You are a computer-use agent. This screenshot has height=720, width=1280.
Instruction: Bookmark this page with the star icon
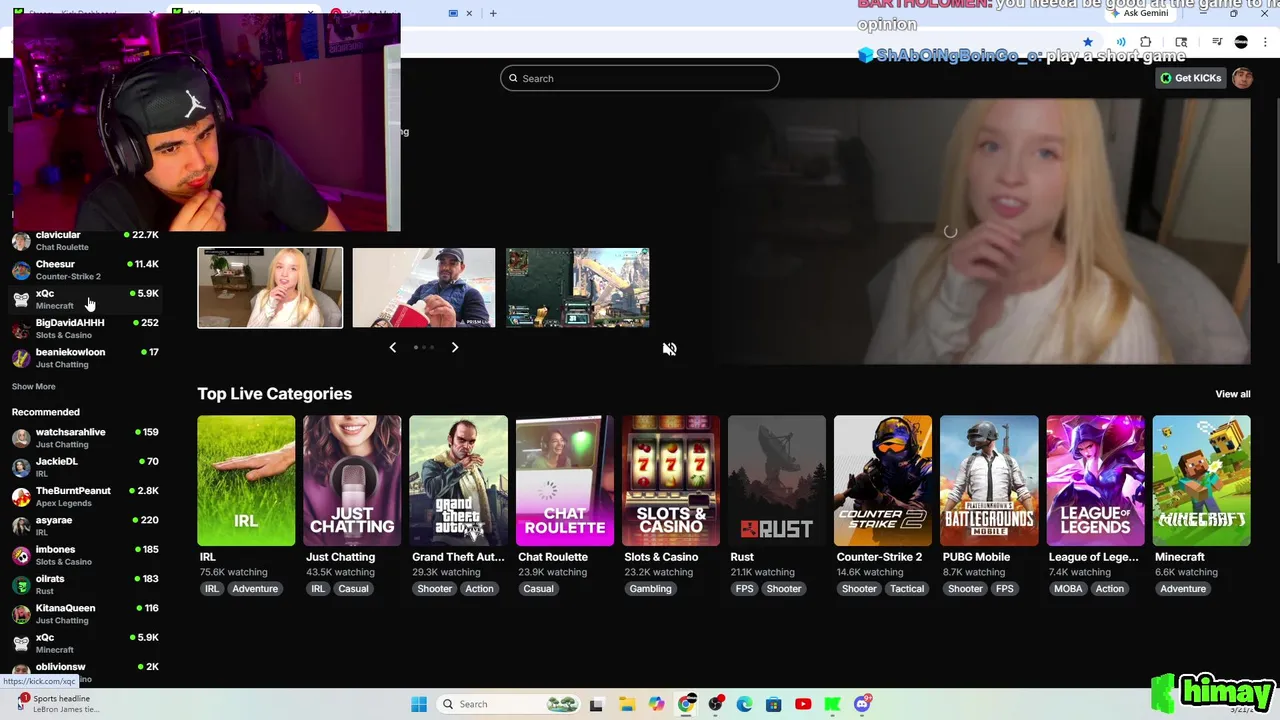click(1088, 42)
